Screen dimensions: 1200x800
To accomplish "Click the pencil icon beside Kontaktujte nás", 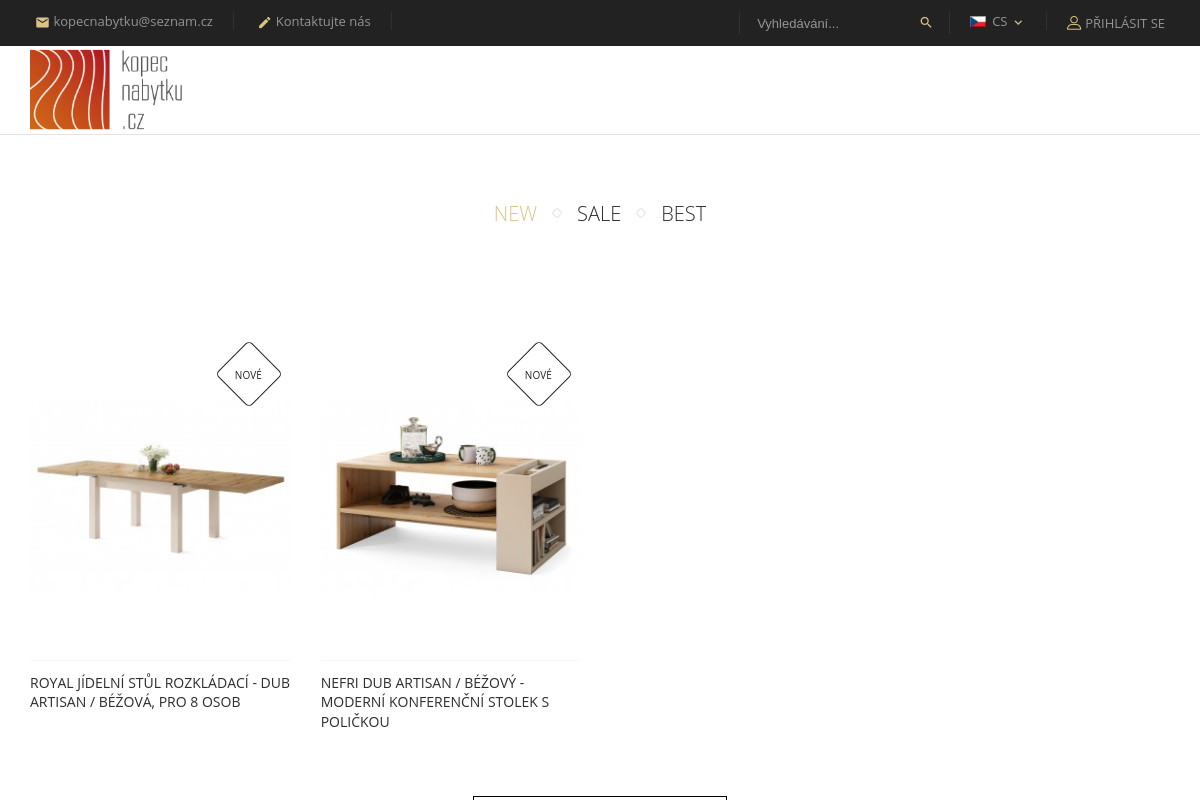I will [265, 22].
